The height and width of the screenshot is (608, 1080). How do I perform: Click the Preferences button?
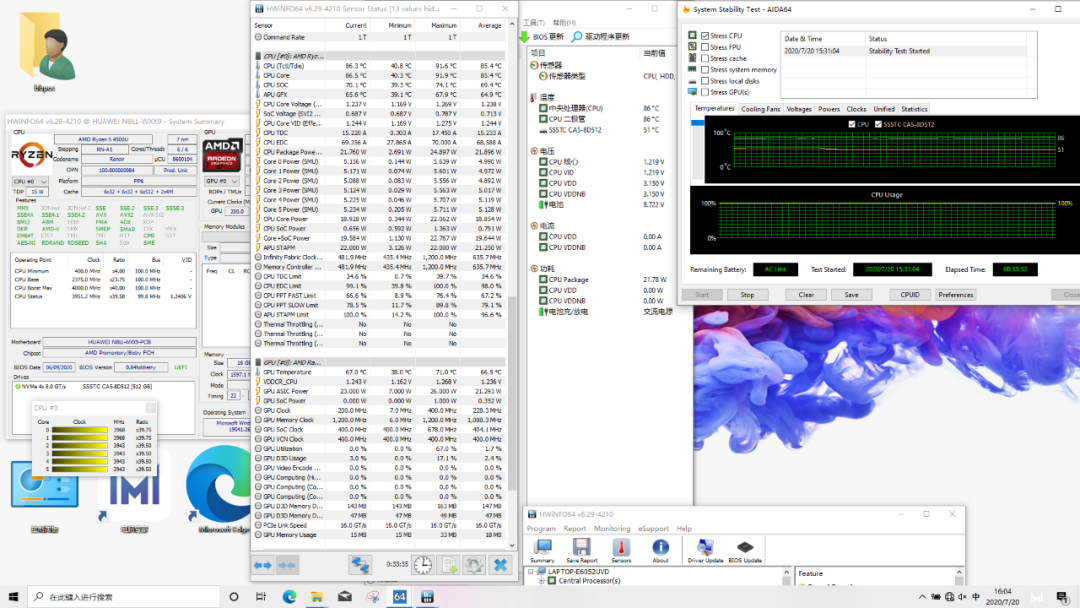click(x=955, y=295)
